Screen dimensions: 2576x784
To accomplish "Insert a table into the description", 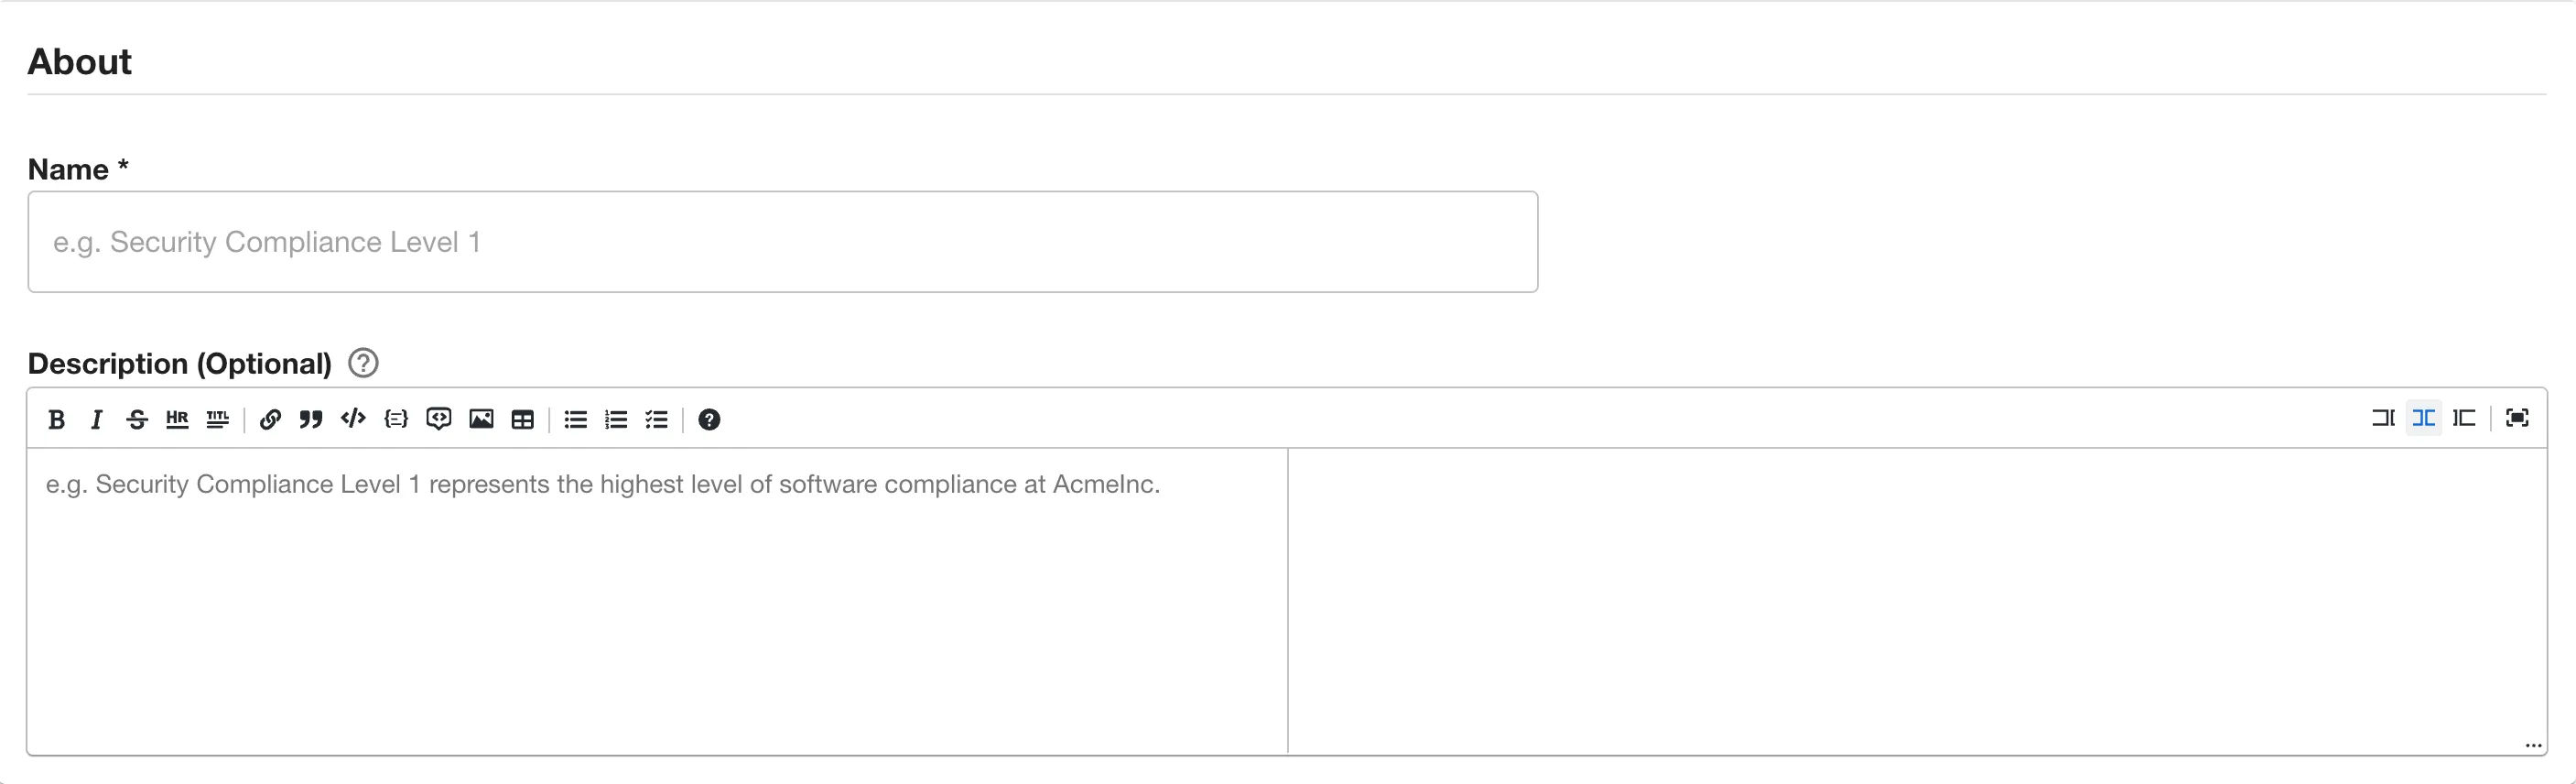I will 523,419.
